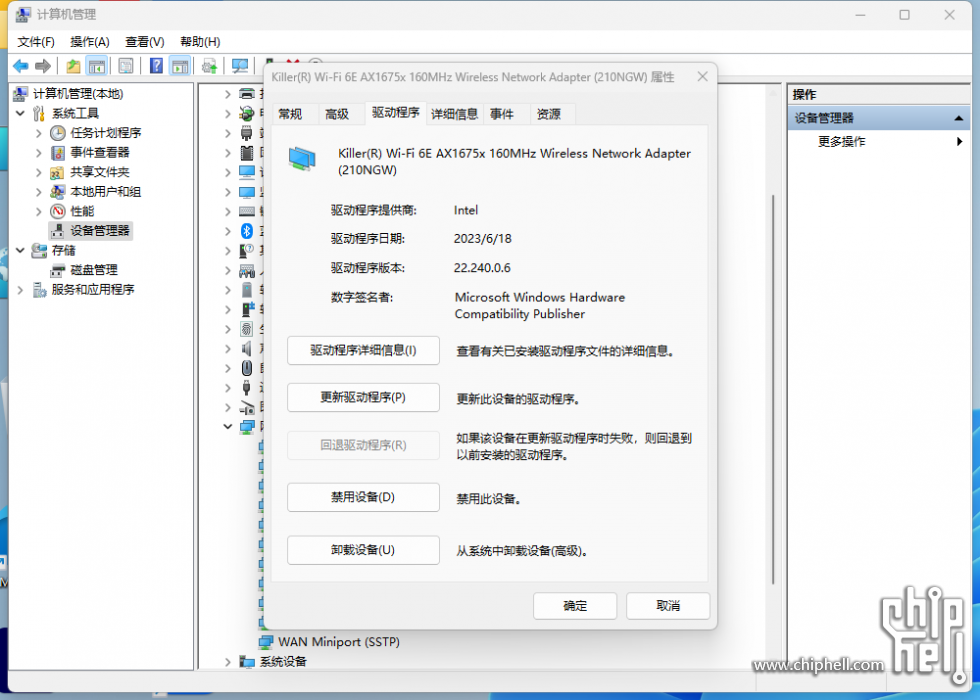Cancel dialog with 取消 button

click(668, 606)
